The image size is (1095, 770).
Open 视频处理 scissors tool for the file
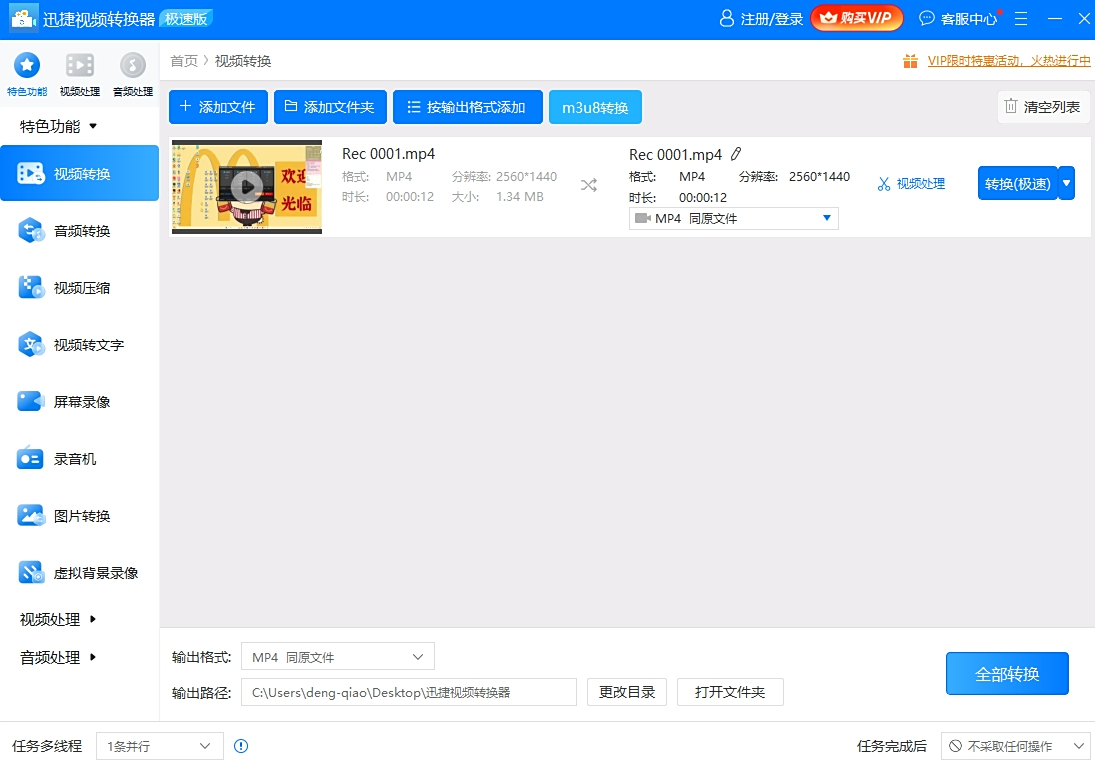(911, 184)
